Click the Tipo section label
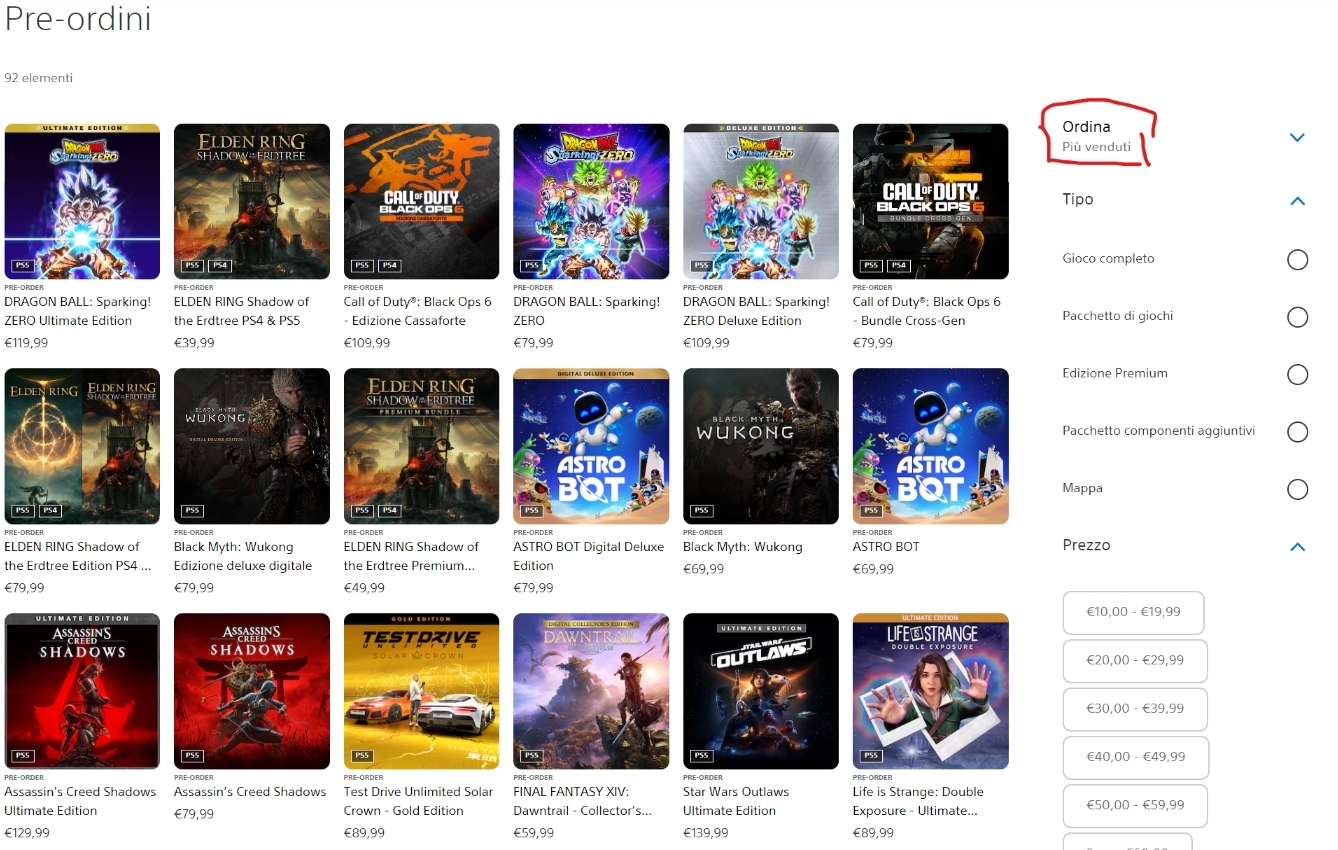1338x850 pixels. pos(1078,200)
